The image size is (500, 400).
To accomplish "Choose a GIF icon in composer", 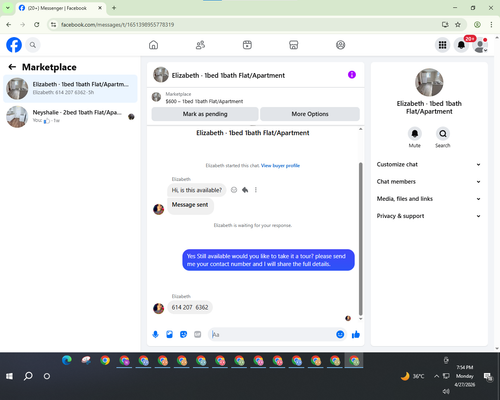I will 197,334.
